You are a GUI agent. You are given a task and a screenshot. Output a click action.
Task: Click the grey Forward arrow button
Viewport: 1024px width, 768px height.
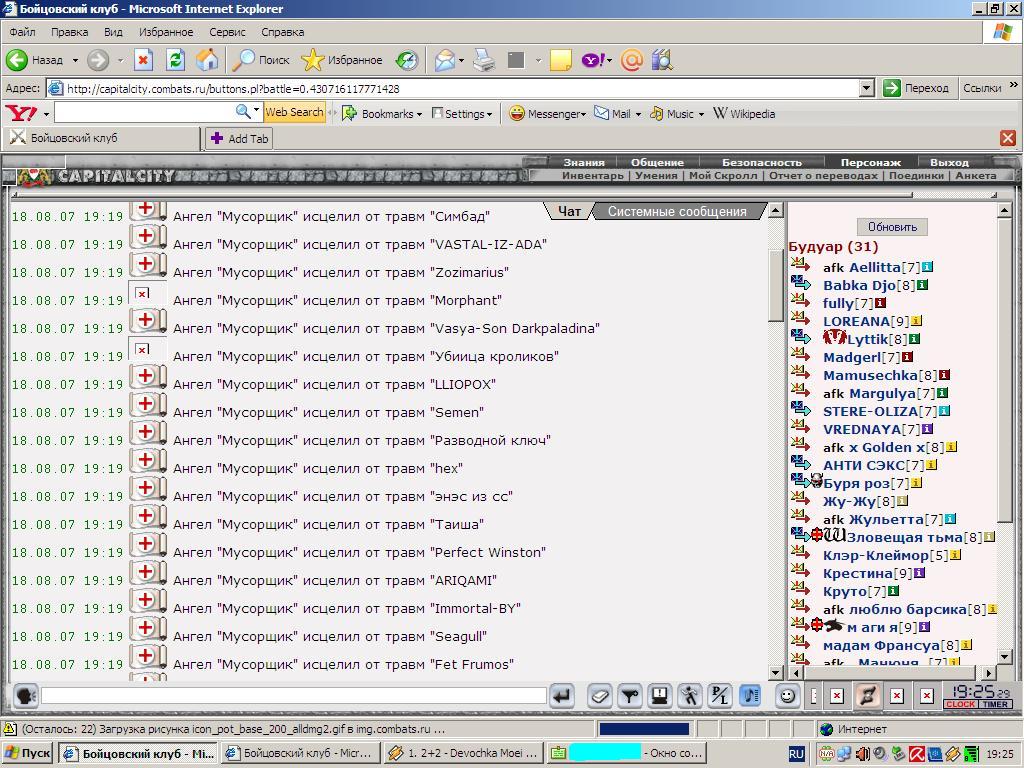(x=98, y=60)
